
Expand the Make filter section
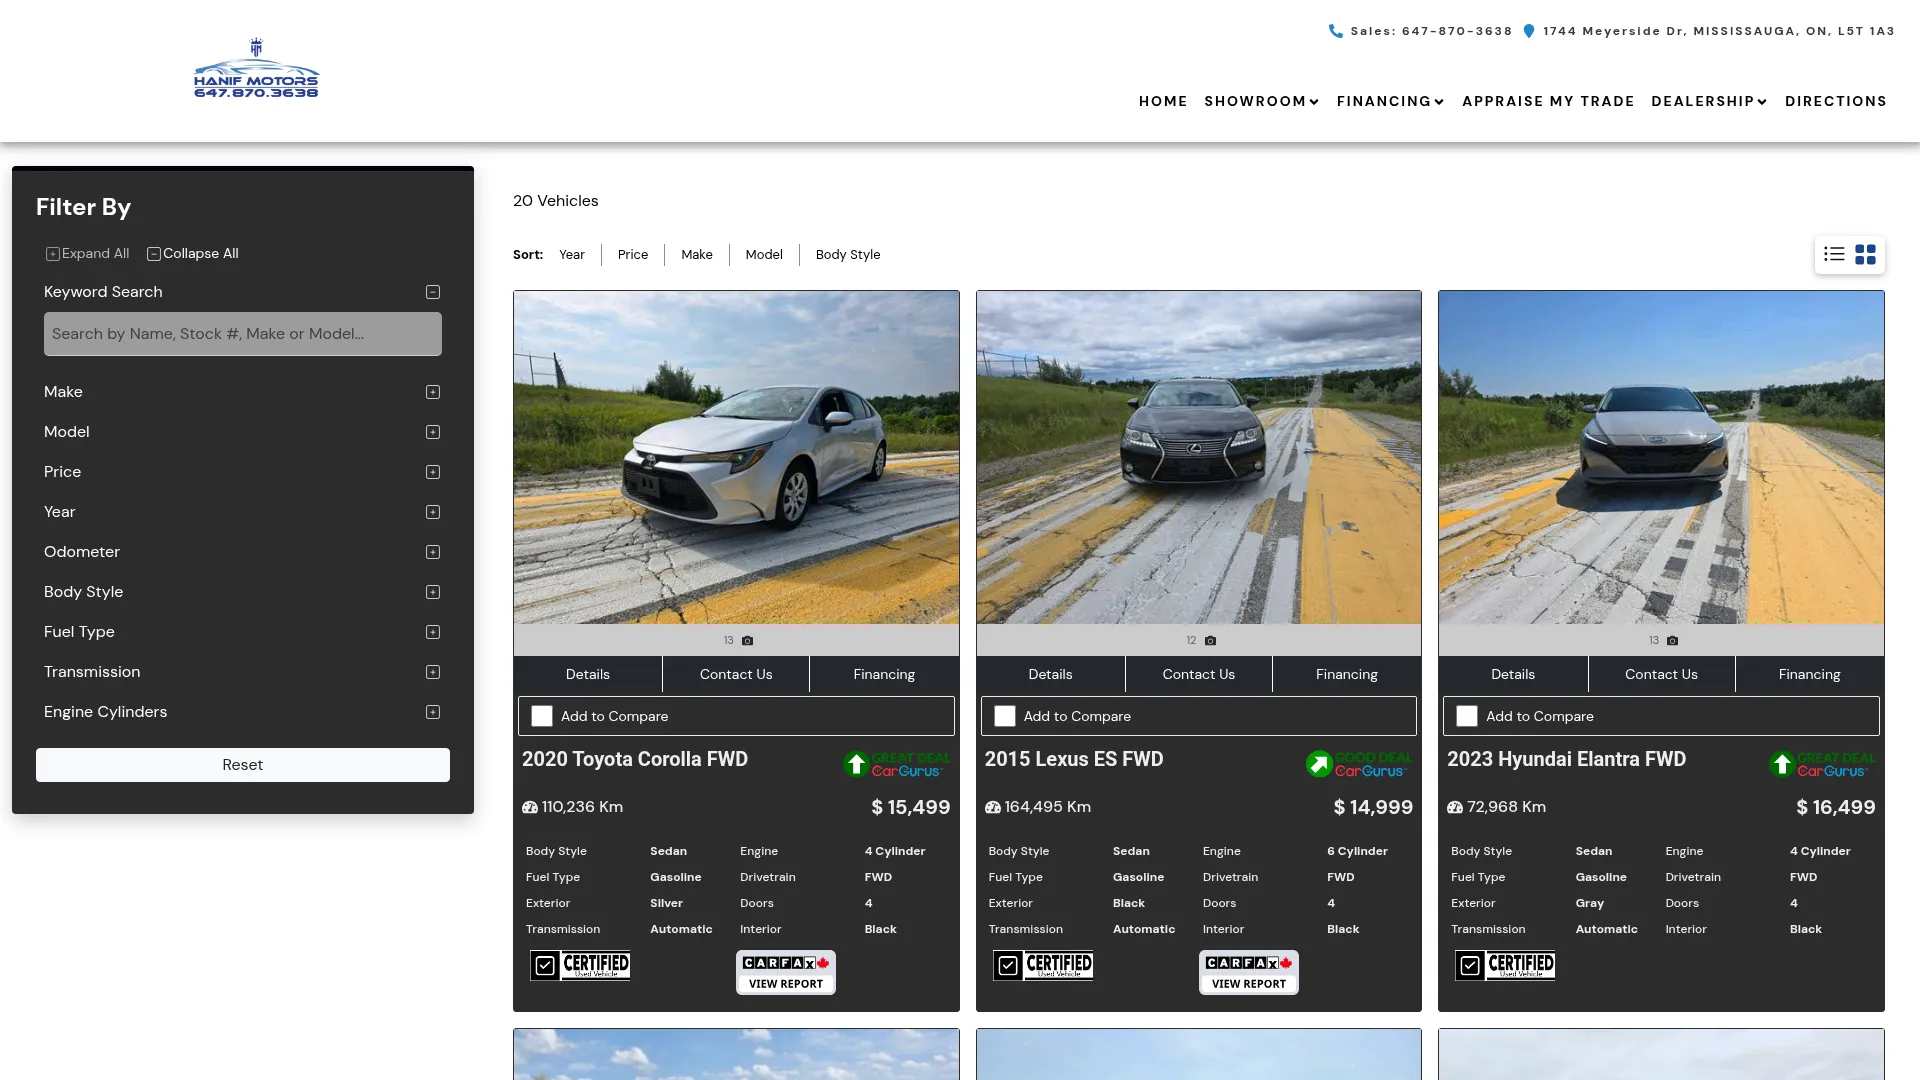(433, 392)
